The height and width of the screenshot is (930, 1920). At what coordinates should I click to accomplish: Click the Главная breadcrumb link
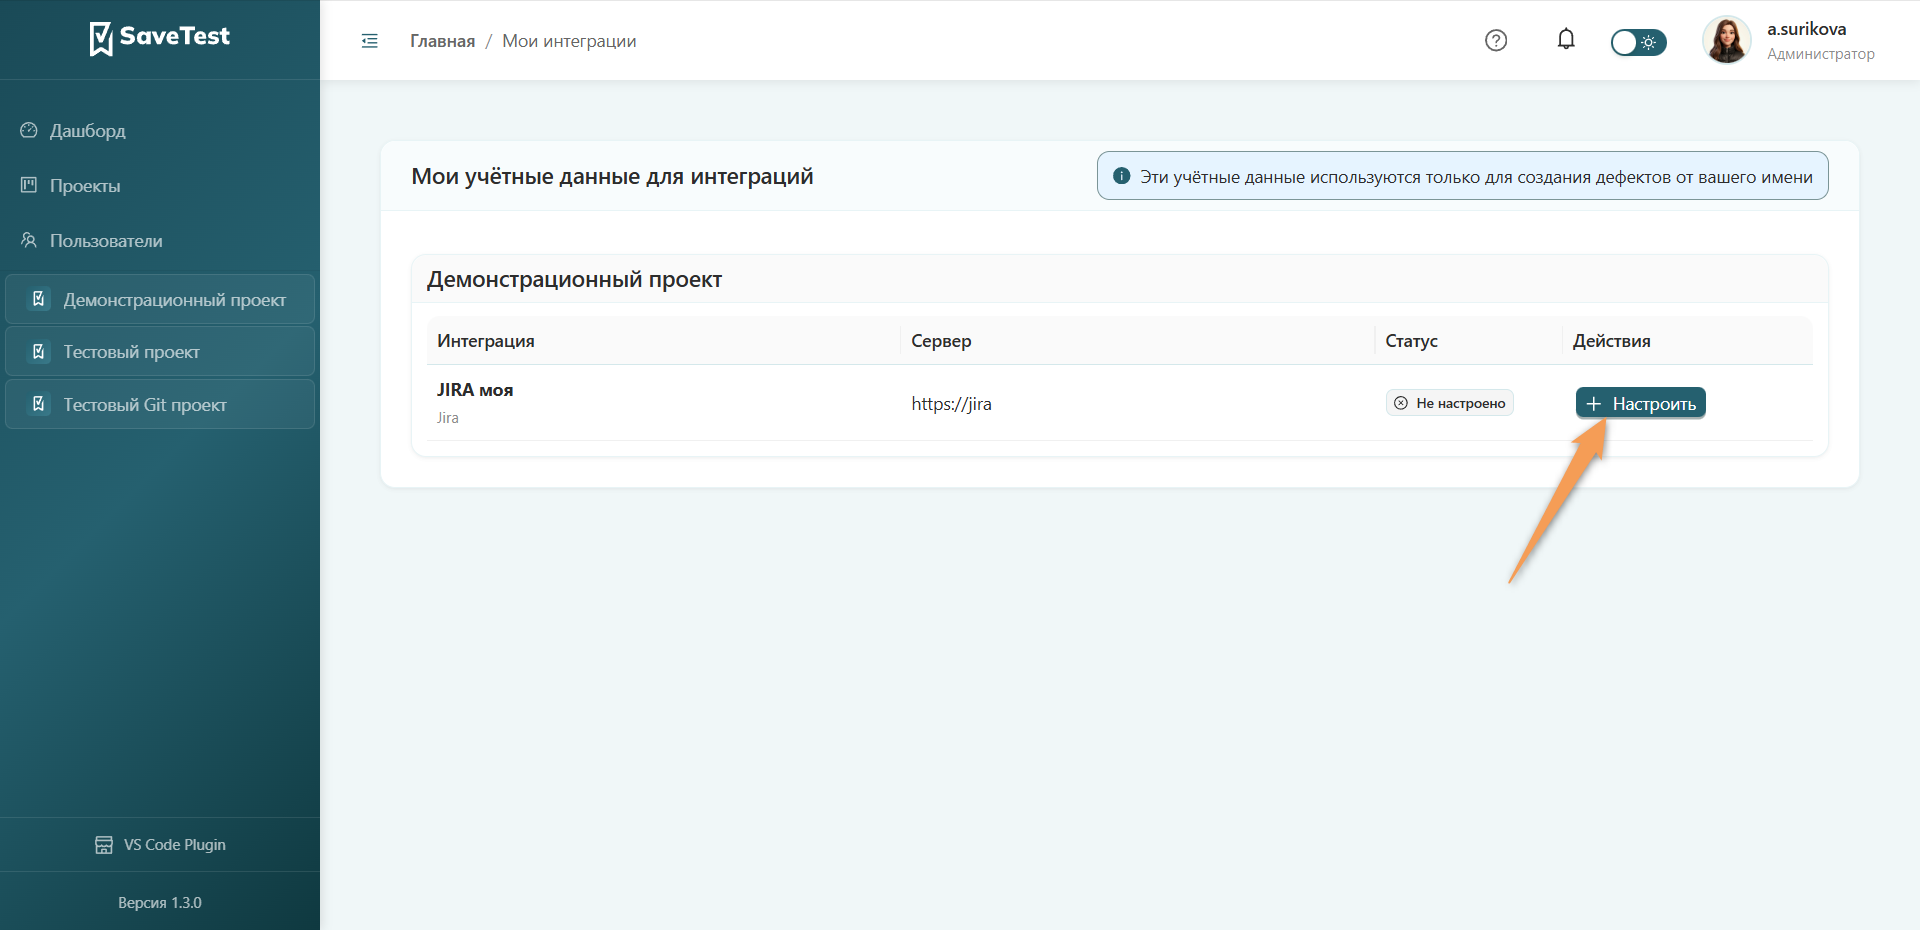pyautogui.click(x=442, y=41)
